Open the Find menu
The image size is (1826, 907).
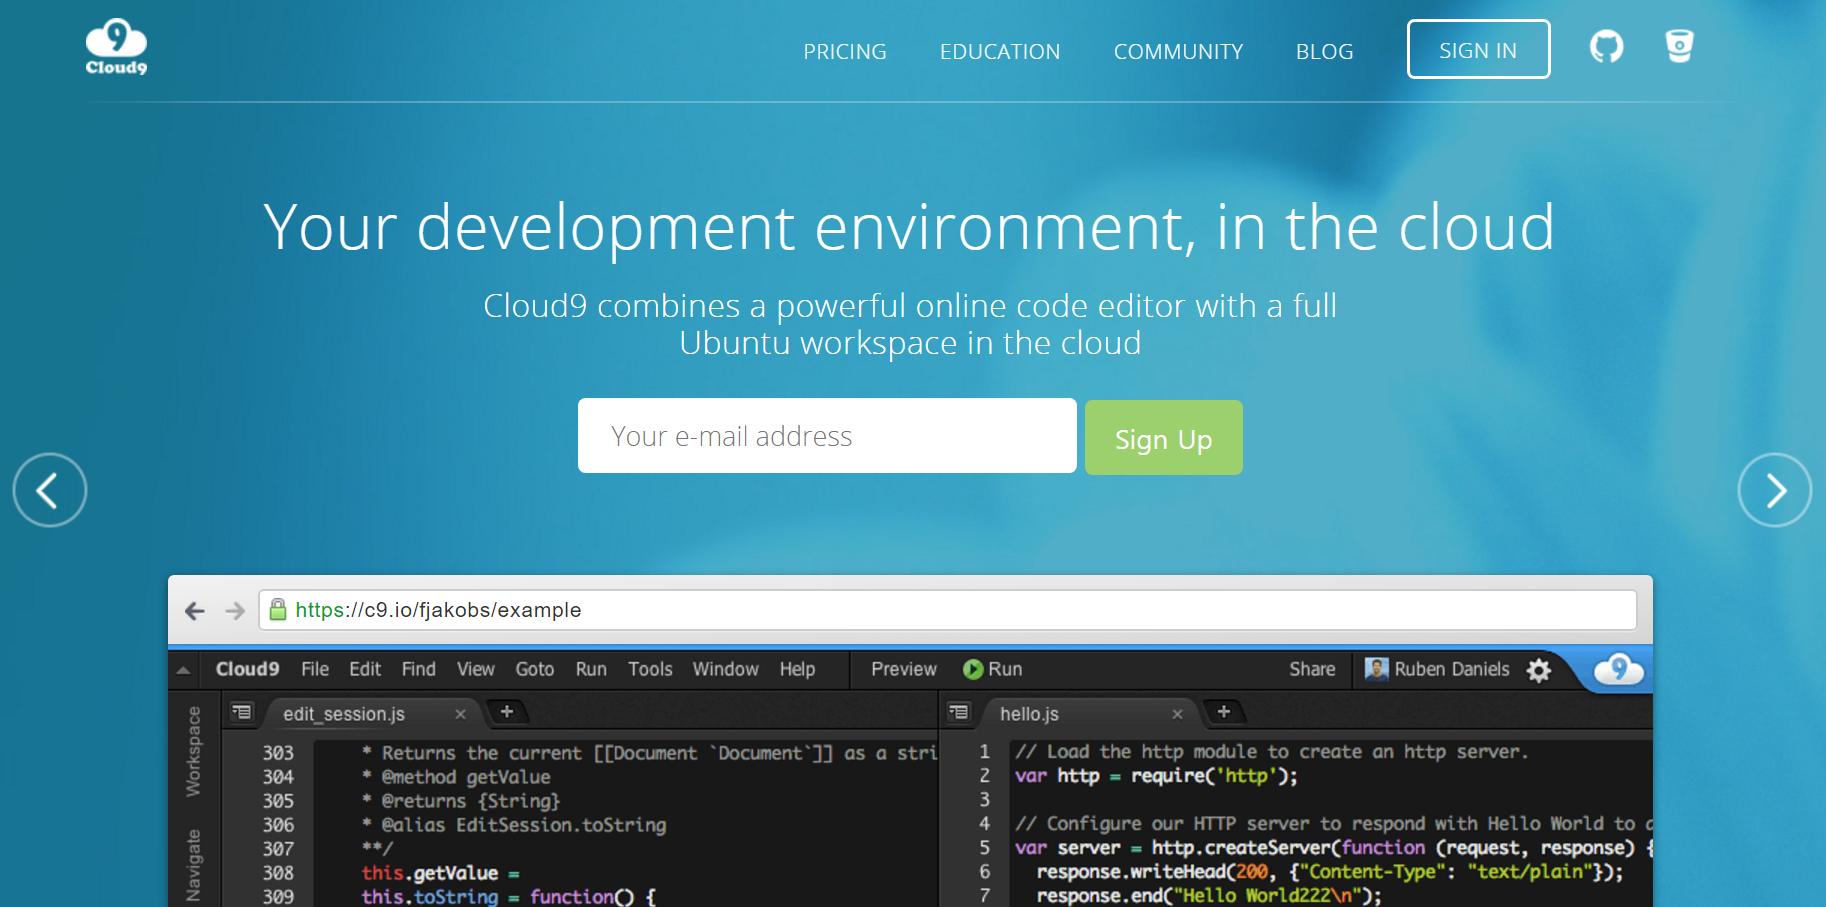(x=419, y=669)
